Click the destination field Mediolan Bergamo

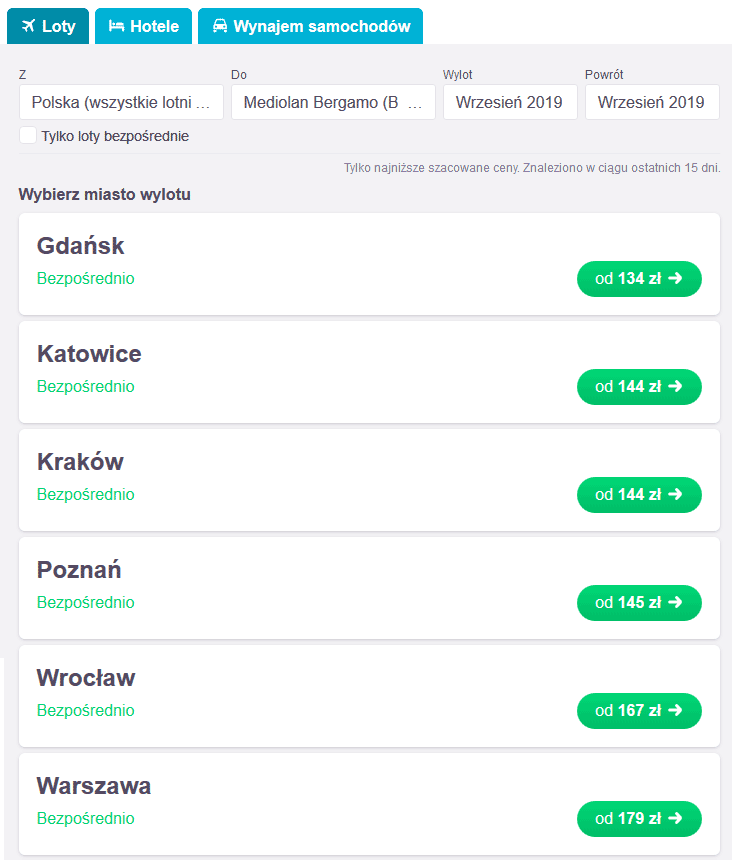pyautogui.click(x=333, y=102)
